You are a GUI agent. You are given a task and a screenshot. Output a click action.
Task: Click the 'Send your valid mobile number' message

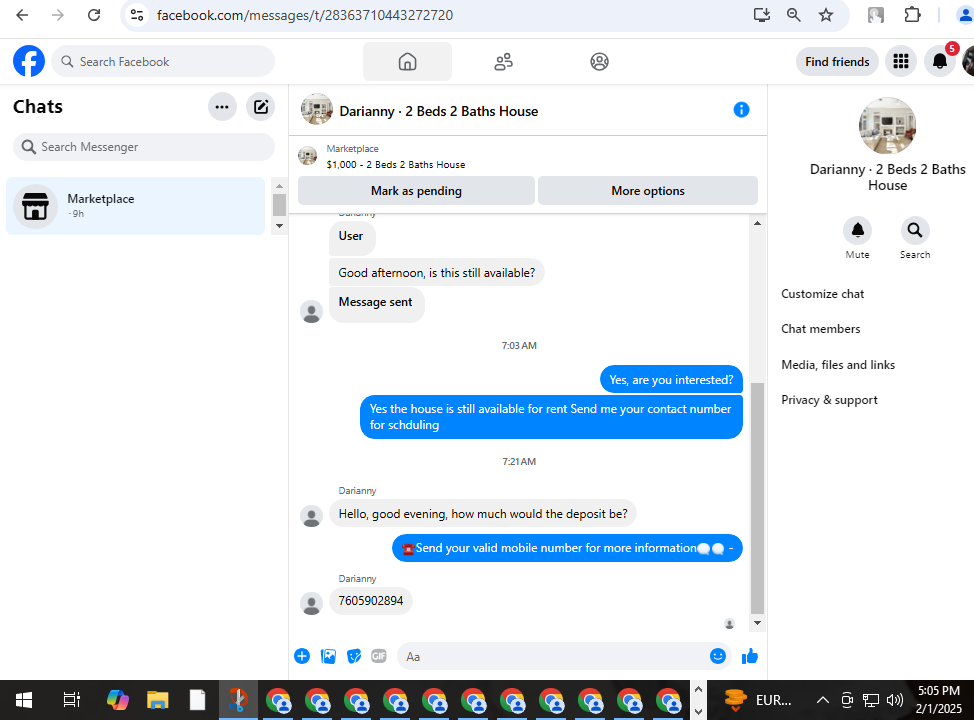pos(567,548)
